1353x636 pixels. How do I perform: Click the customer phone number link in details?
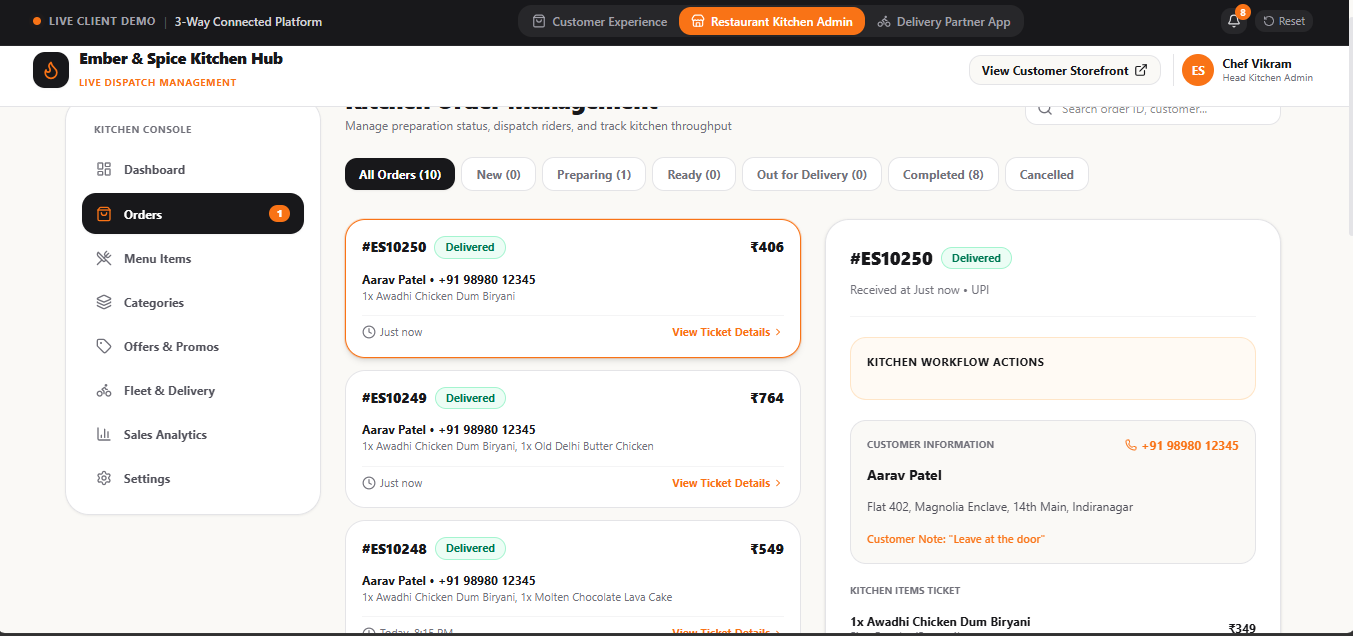click(1190, 446)
